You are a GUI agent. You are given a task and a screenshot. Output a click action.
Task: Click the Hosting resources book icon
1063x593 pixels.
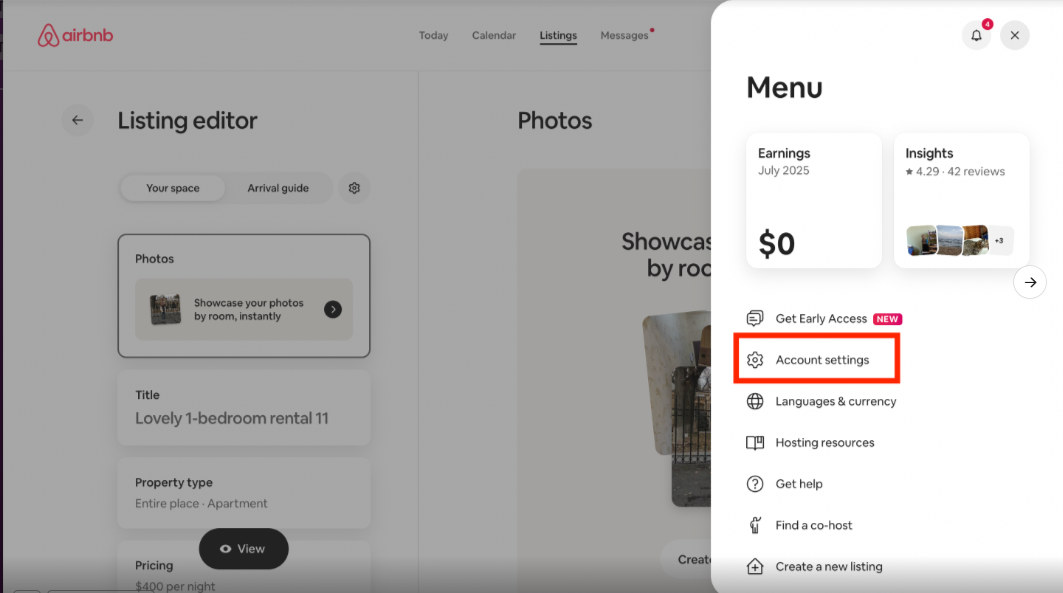(755, 443)
